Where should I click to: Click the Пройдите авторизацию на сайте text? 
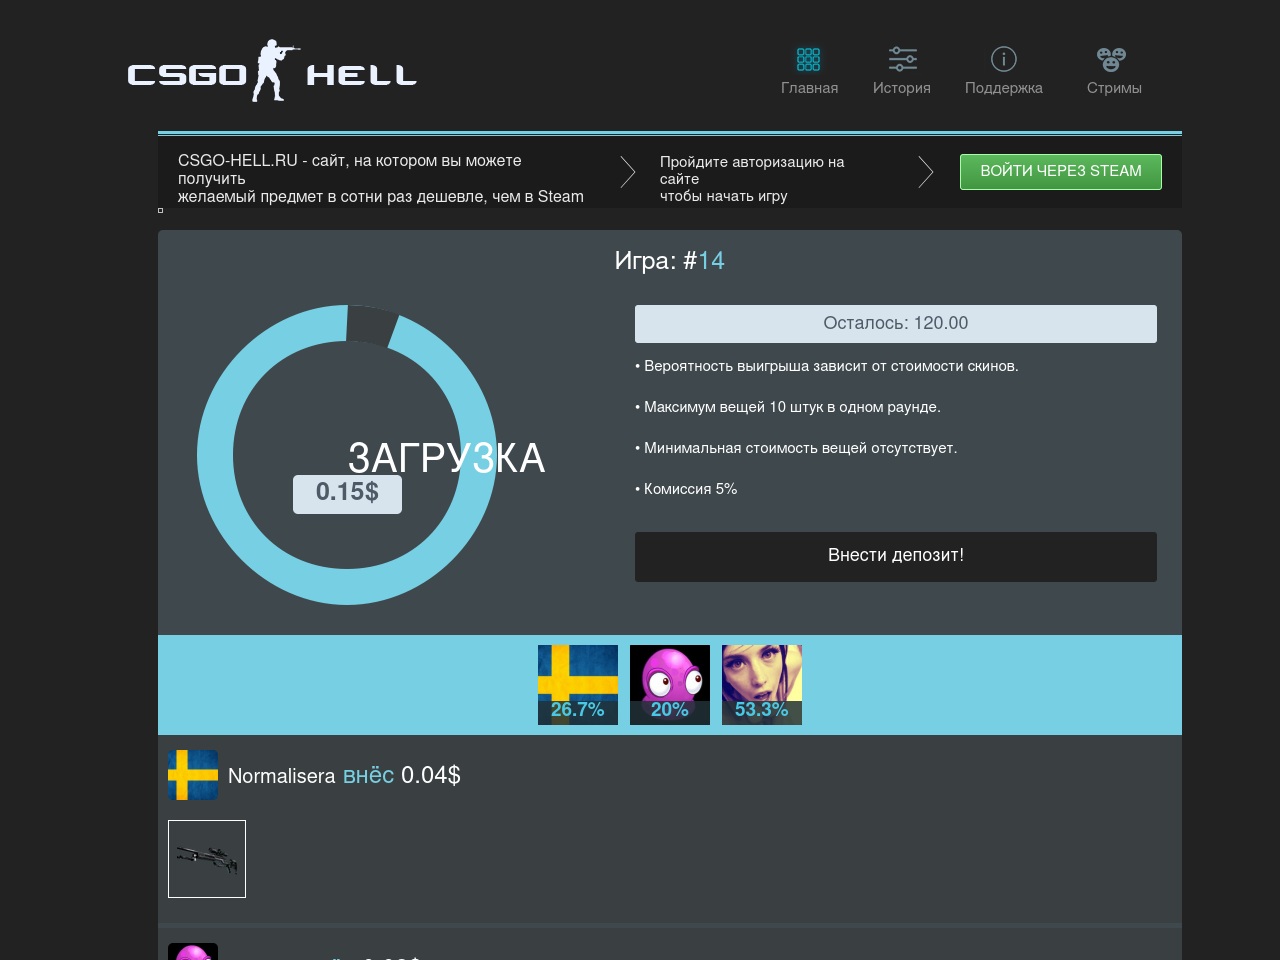752,170
